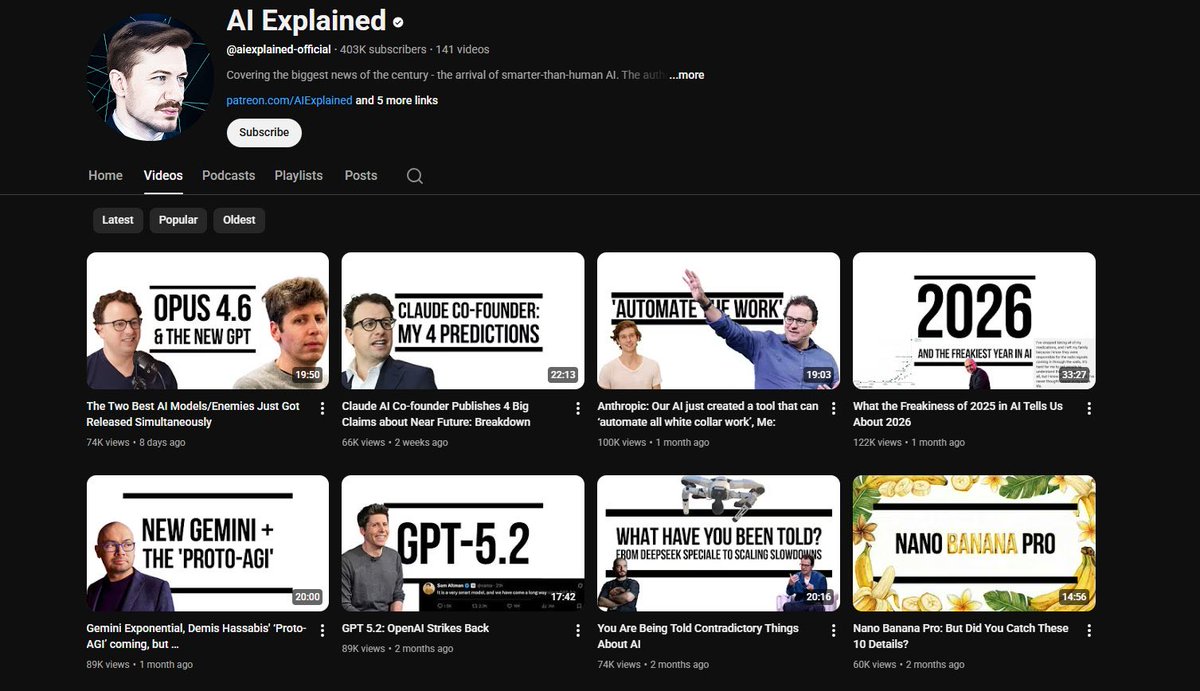
Task: Click the '60K views • 2 months ago' text
Action: click(x=909, y=664)
